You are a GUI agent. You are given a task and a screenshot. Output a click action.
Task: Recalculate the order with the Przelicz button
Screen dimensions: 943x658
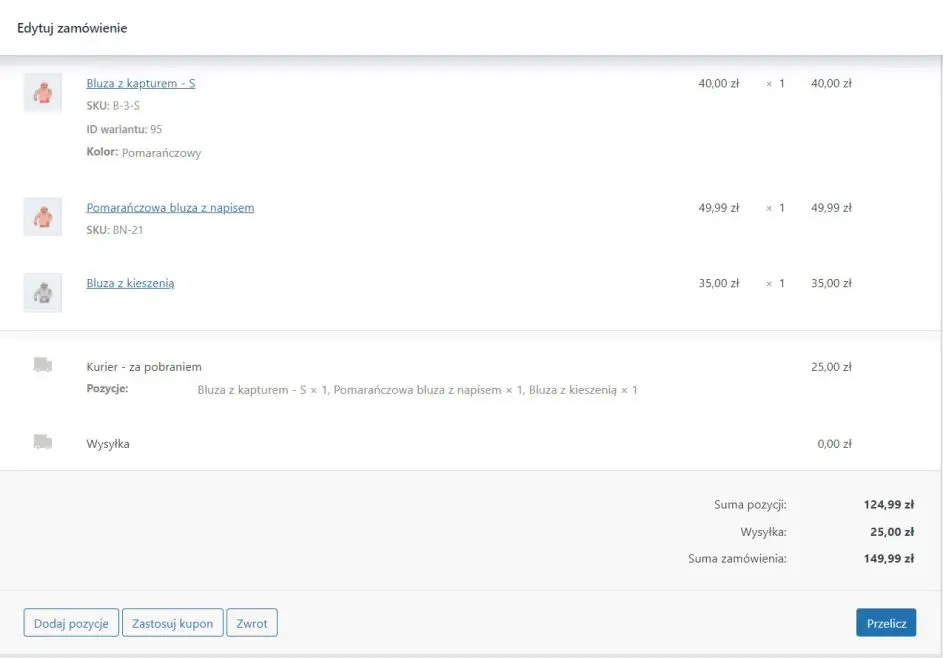886,623
